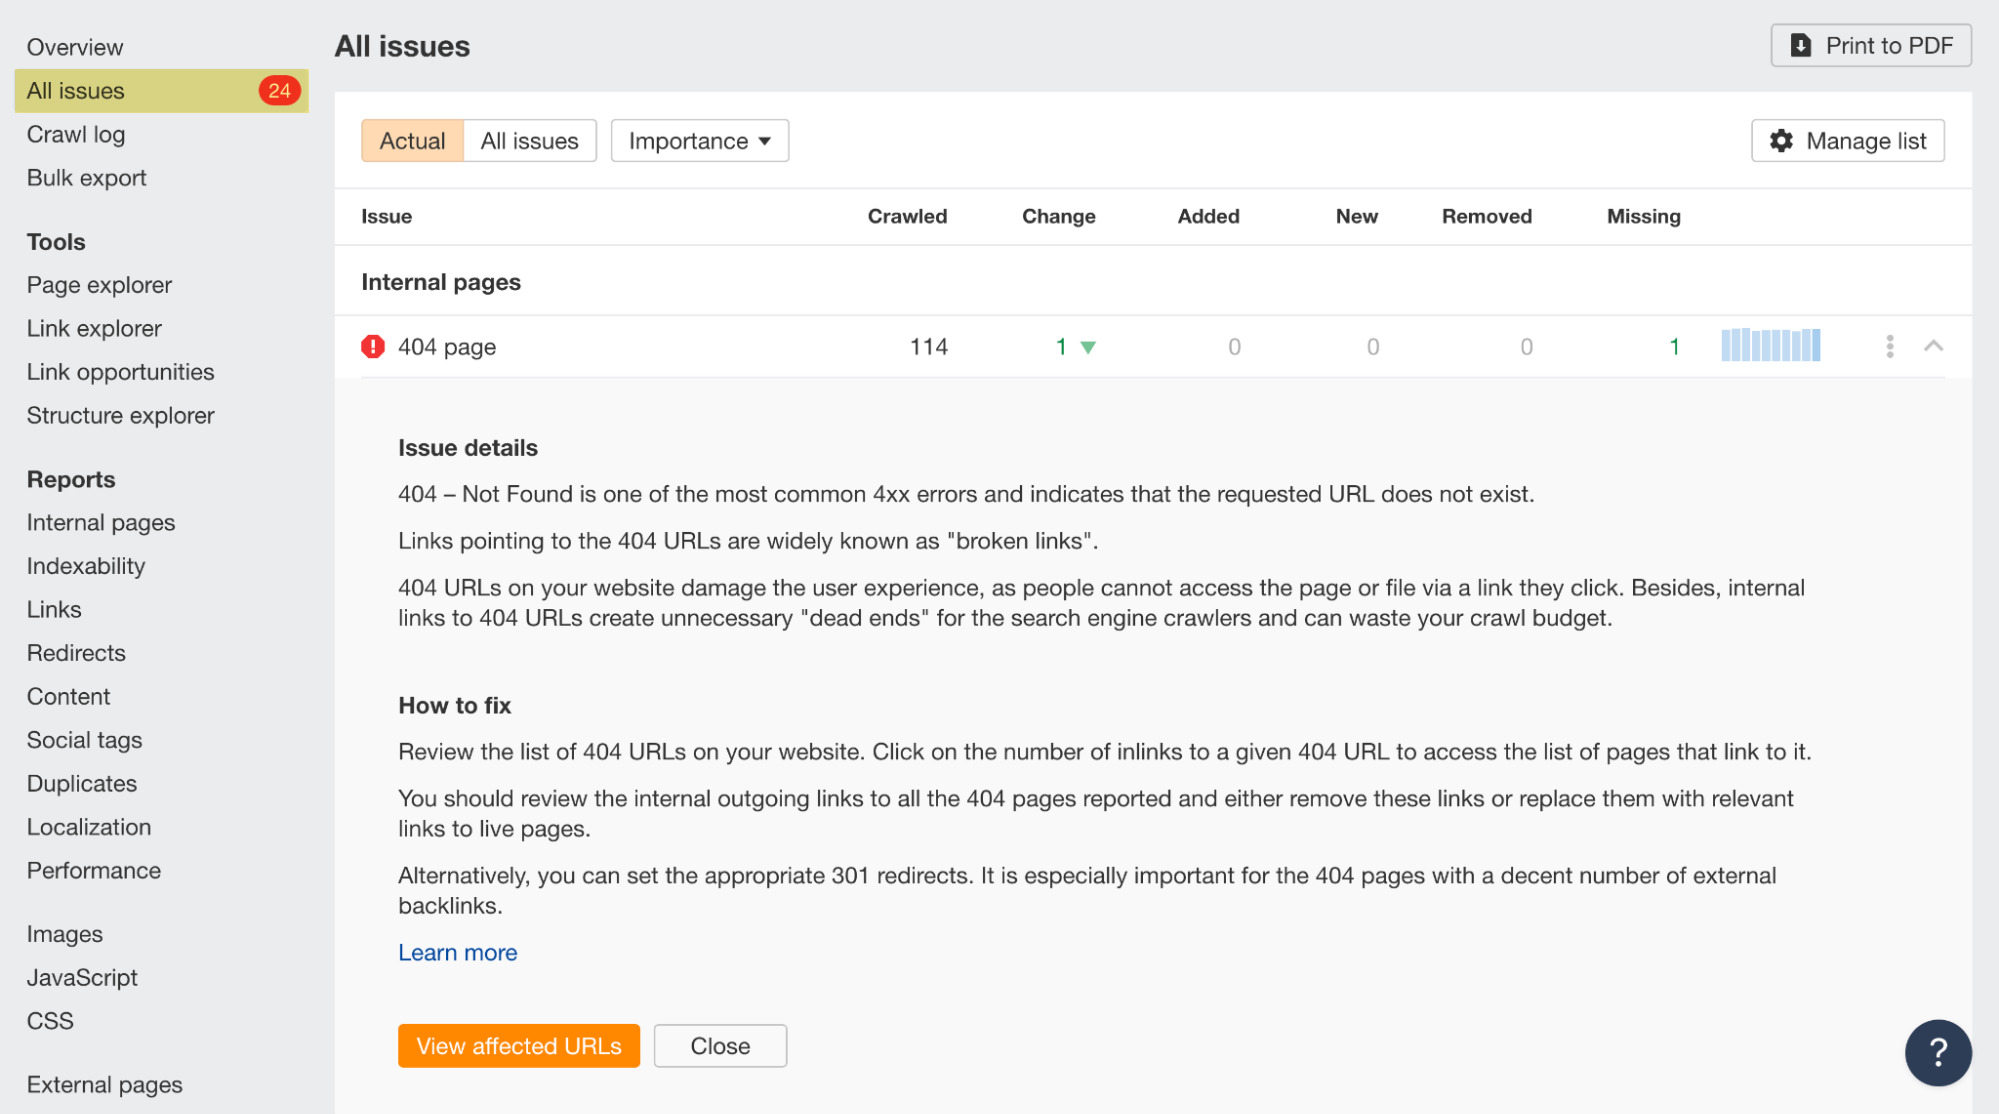
Task: Click the red alert icon beside 404 page
Action: (x=372, y=346)
